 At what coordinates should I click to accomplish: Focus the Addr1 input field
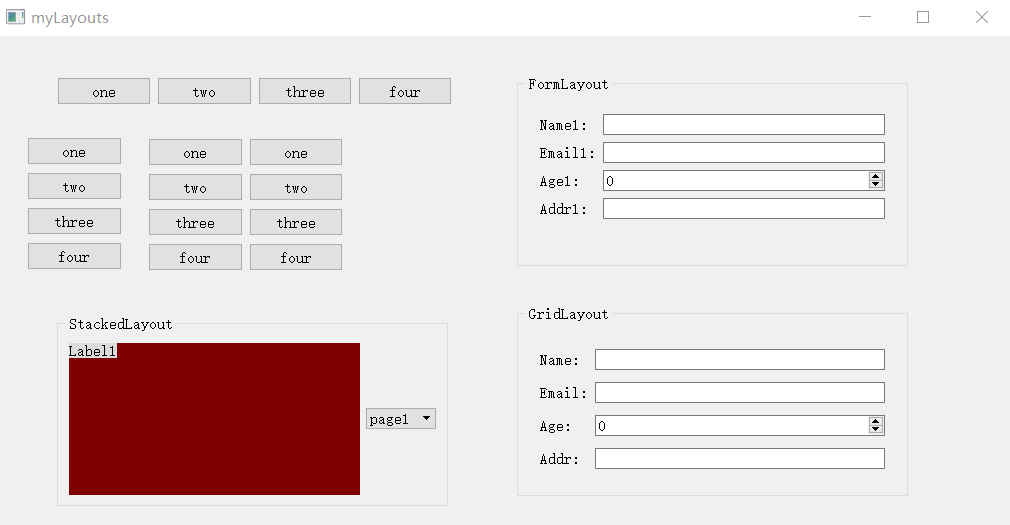tap(743, 209)
